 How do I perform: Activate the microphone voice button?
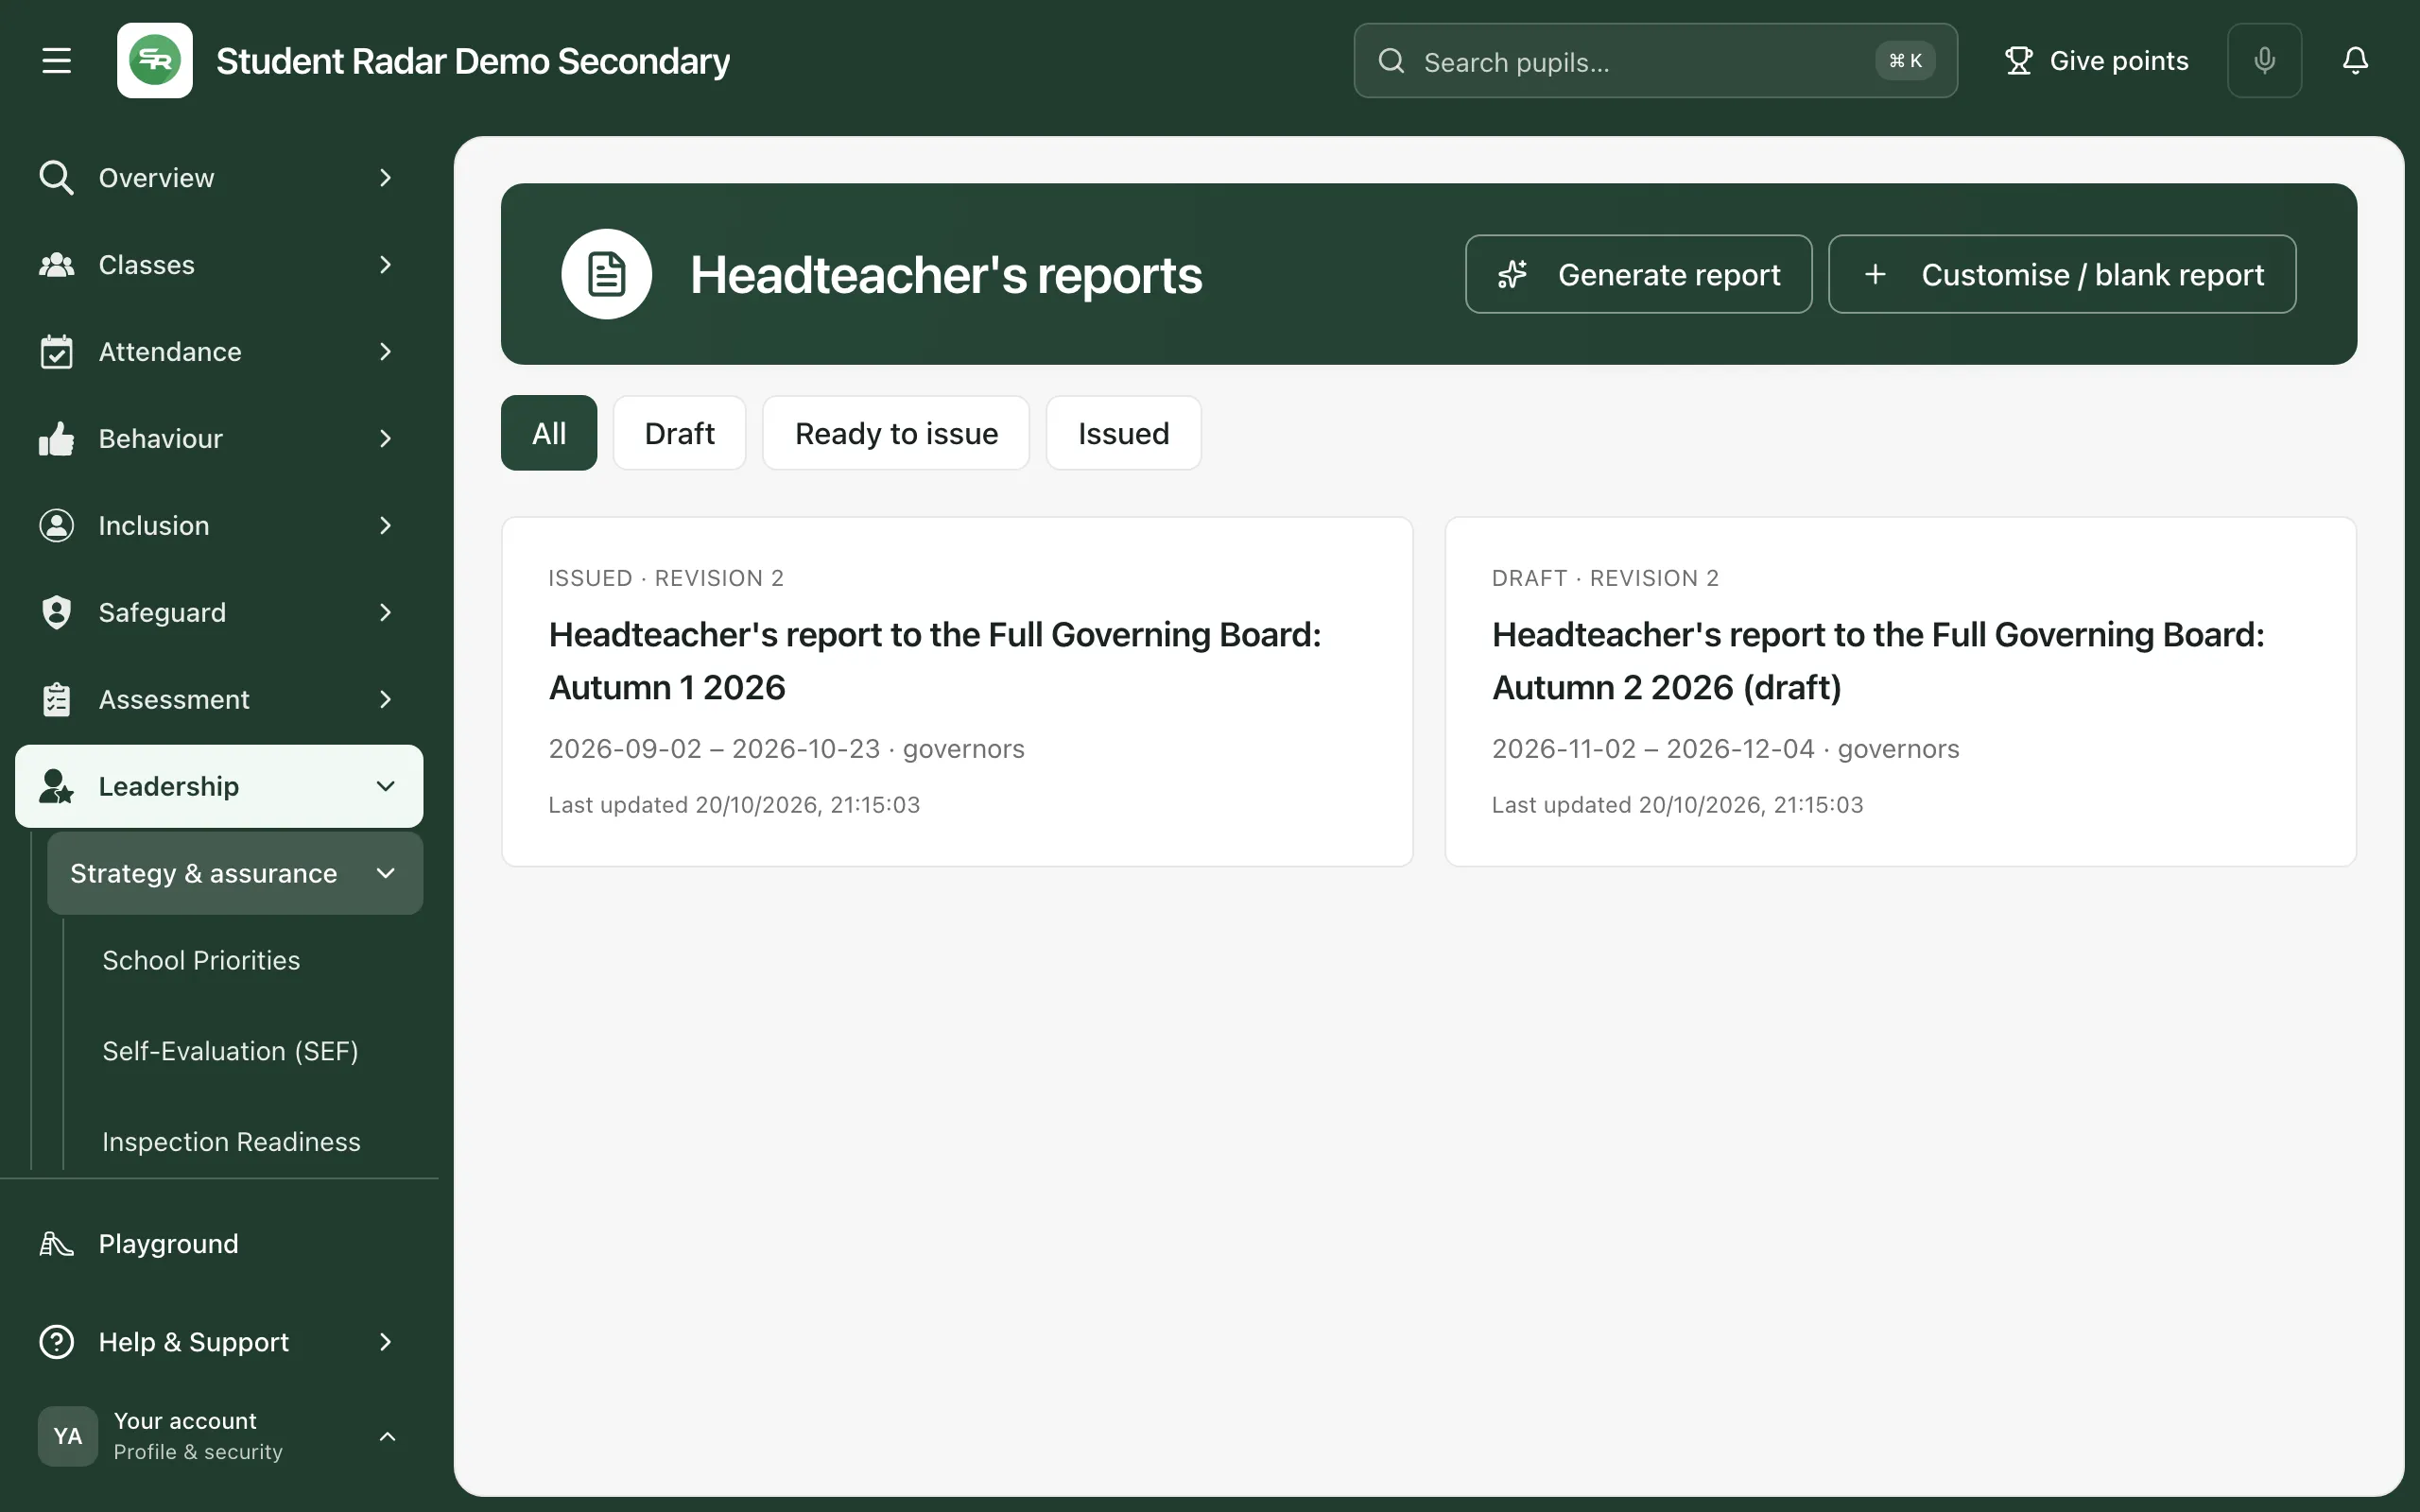[2264, 61]
